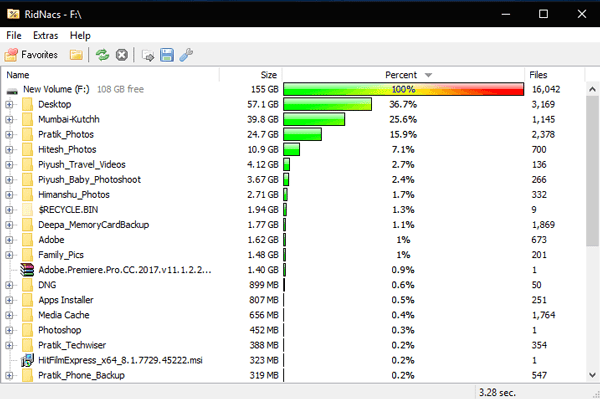Click the $RECYCLE.BIN folder icon
The width and height of the screenshot is (600, 399).
coord(27,210)
